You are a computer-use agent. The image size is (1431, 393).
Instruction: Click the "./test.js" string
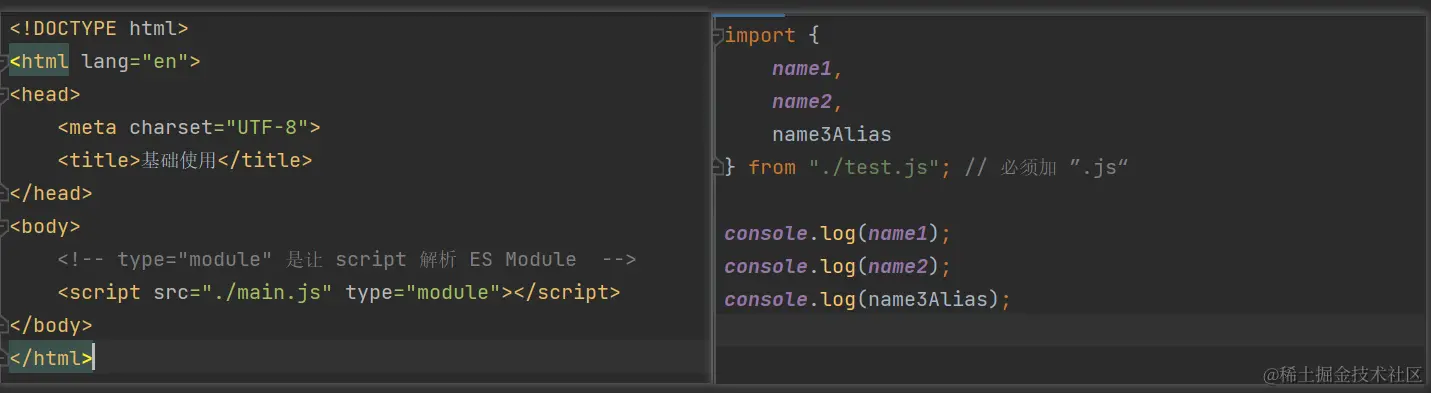(874, 168)
